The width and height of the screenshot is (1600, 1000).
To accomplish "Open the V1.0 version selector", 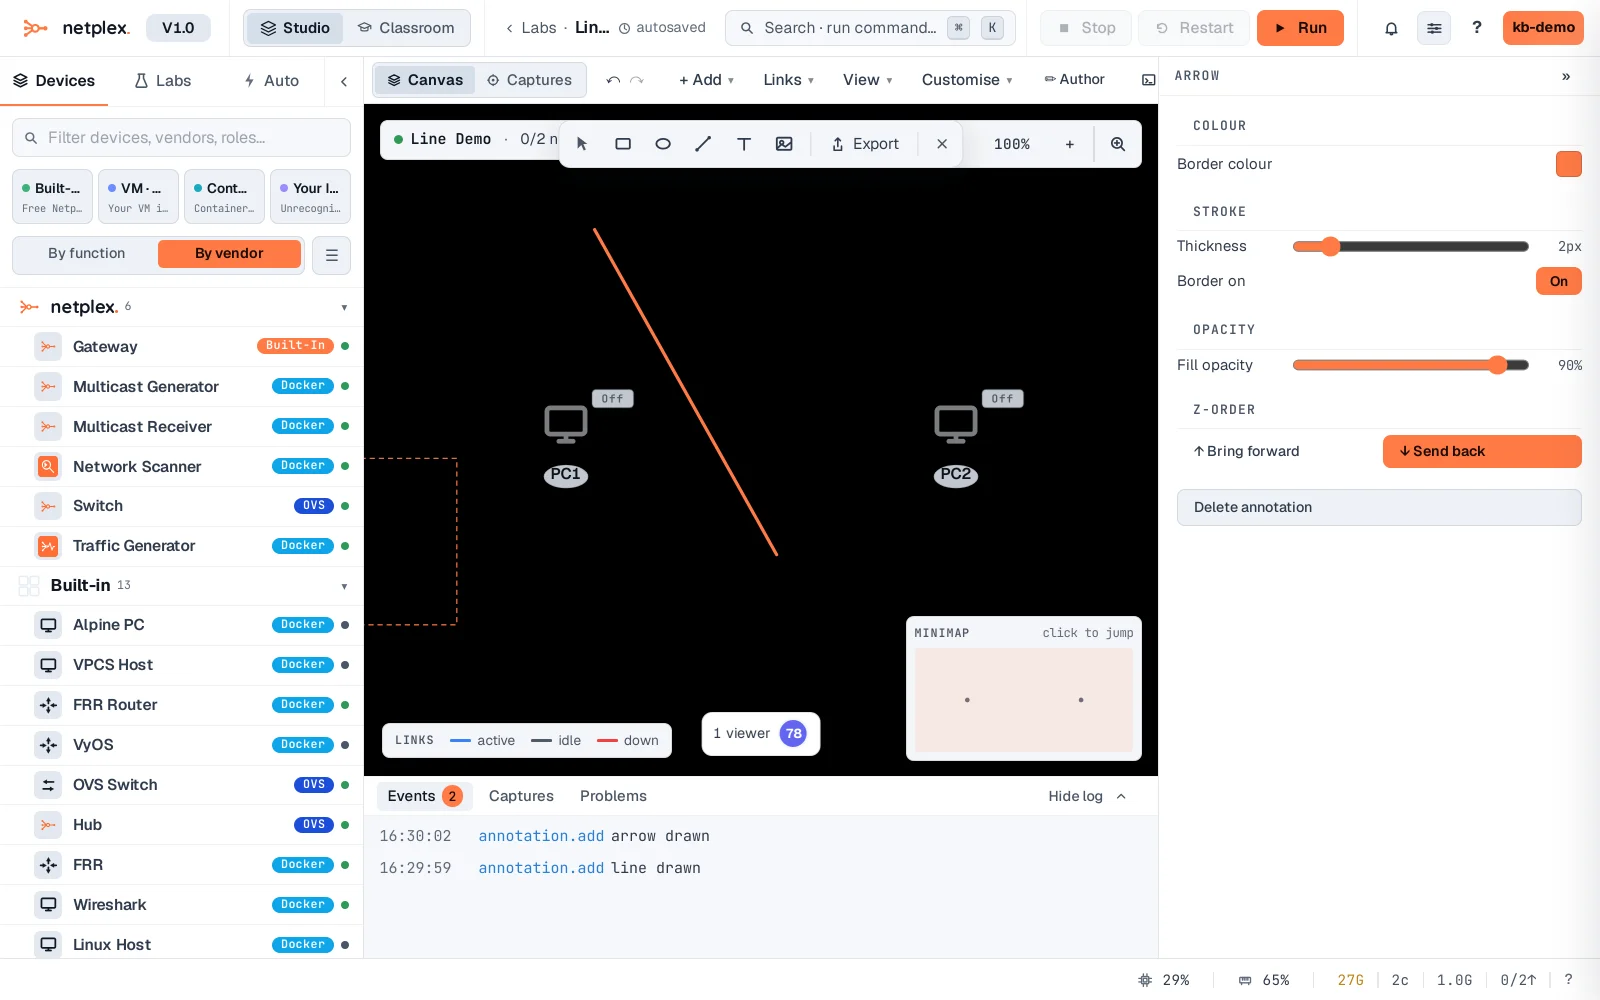I will point(178,28).
